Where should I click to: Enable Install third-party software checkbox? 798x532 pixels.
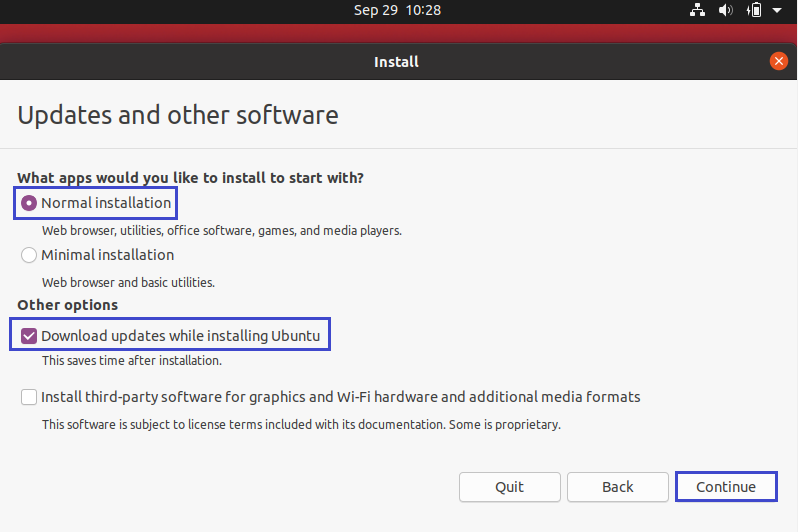(29, 397)
